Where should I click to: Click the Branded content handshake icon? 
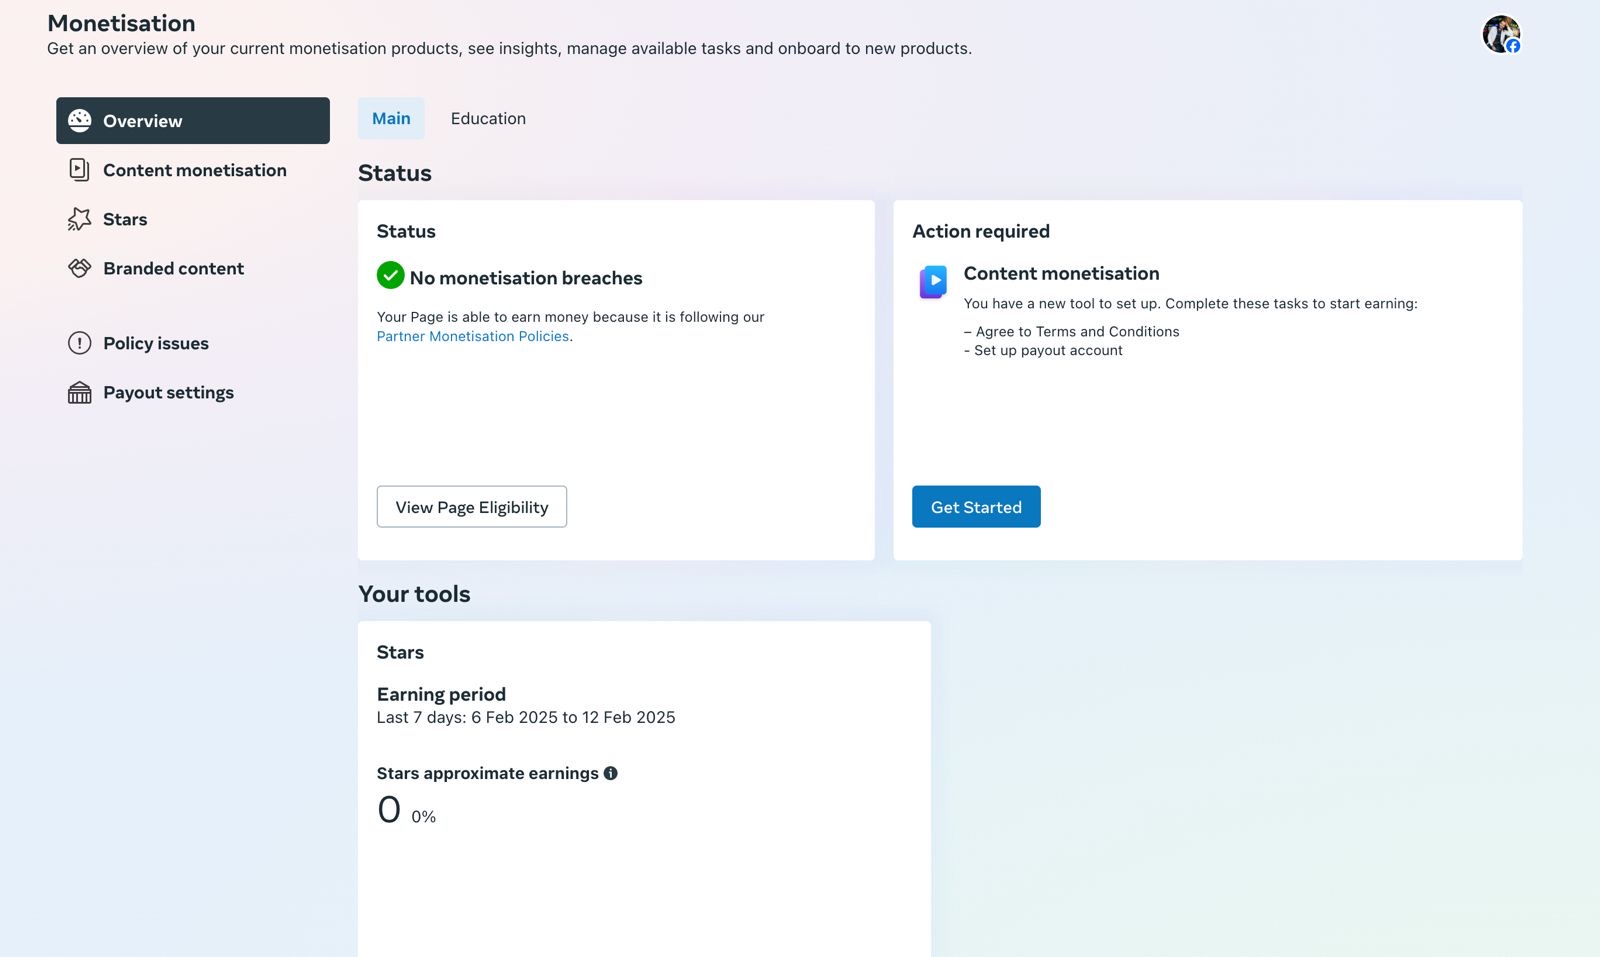(x=79, y=268)
